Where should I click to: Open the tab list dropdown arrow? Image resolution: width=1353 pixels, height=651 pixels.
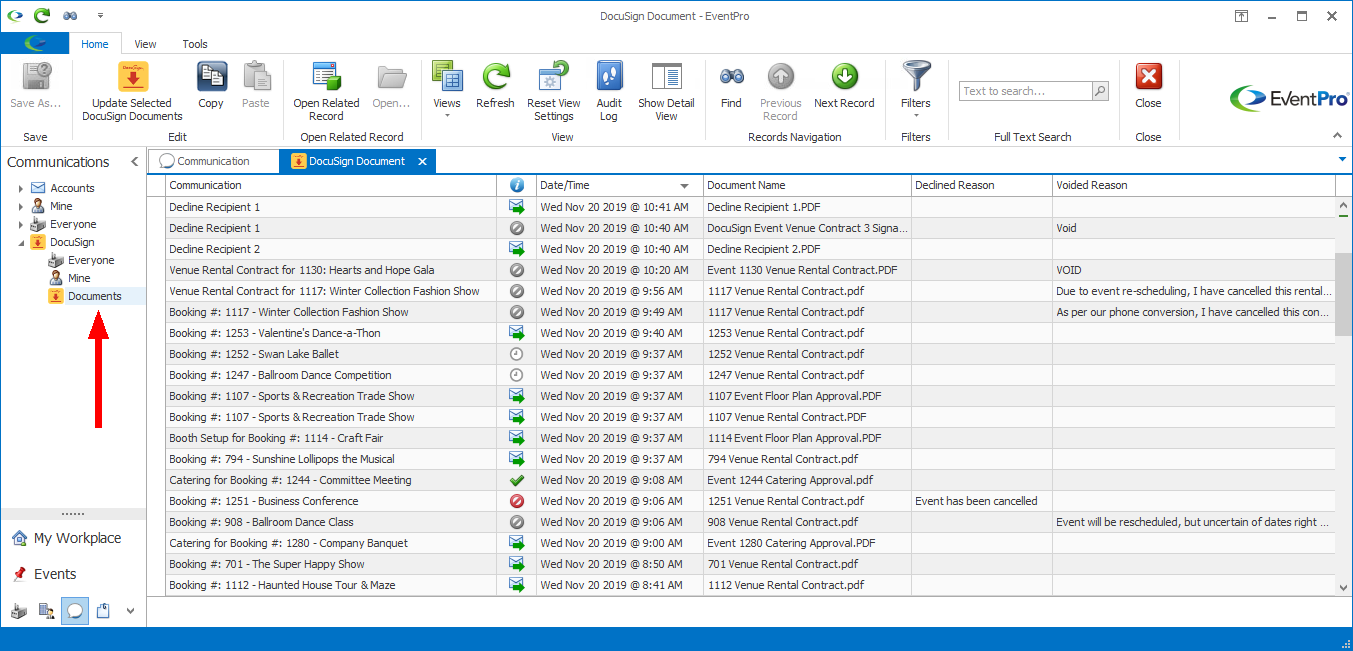point(1341,159)
